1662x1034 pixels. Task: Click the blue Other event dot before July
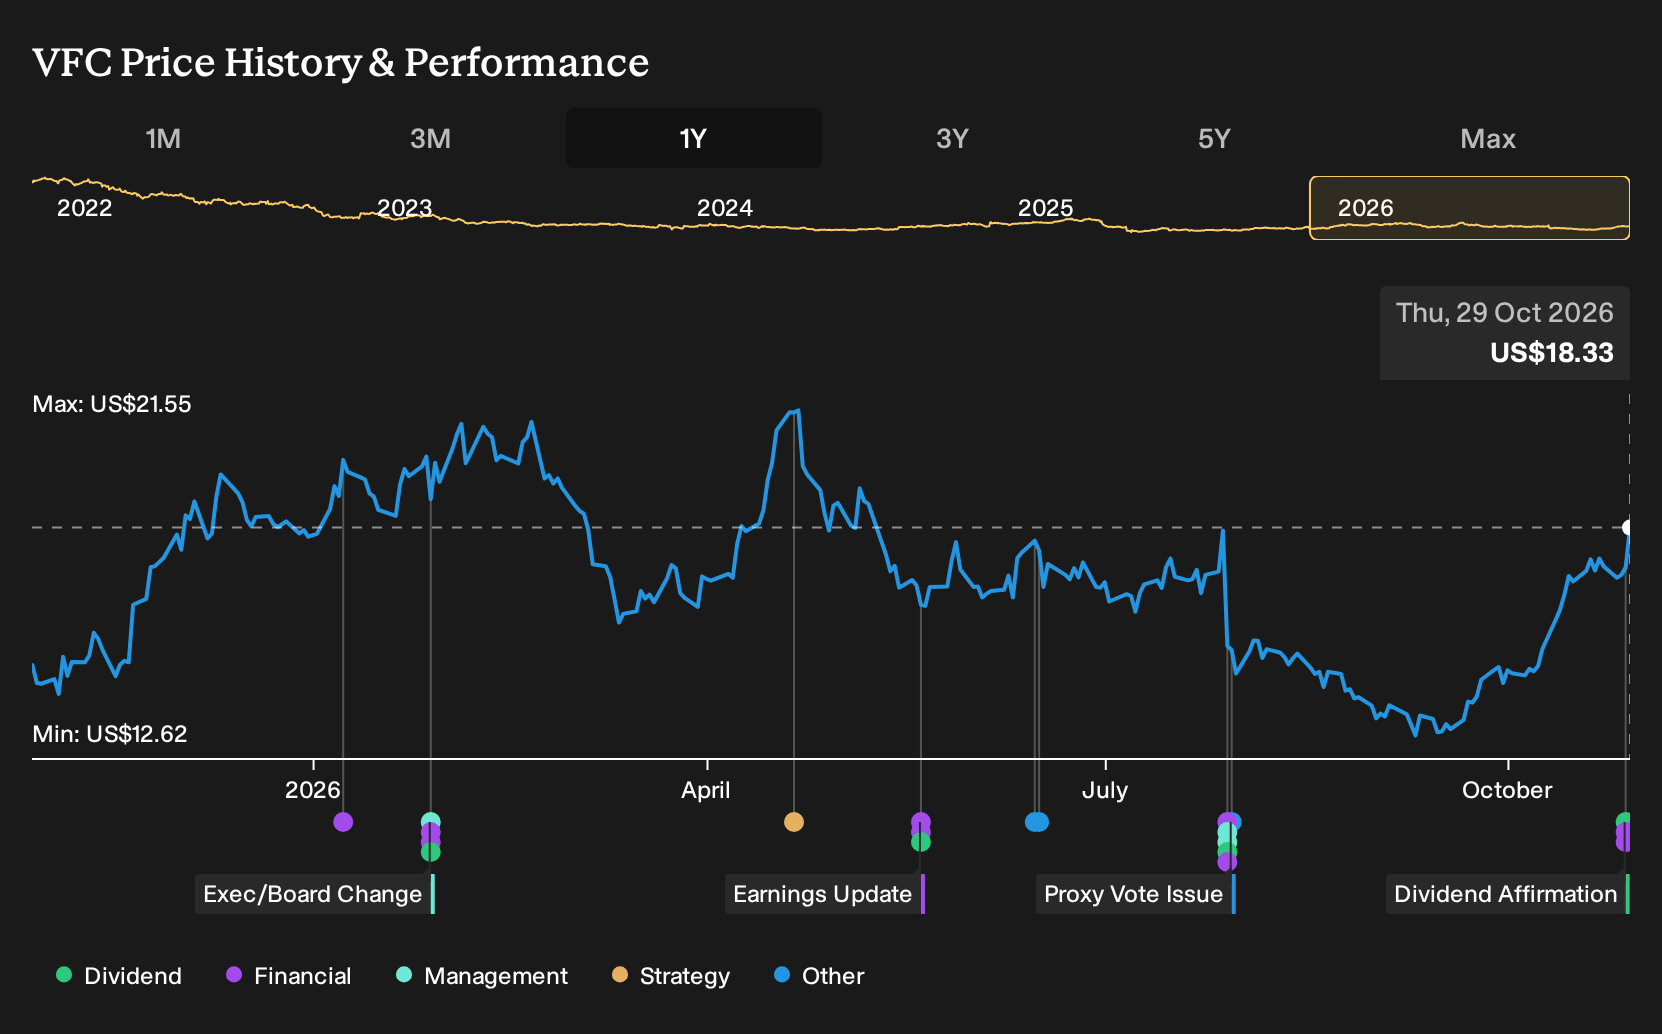tap(1037, 822)
